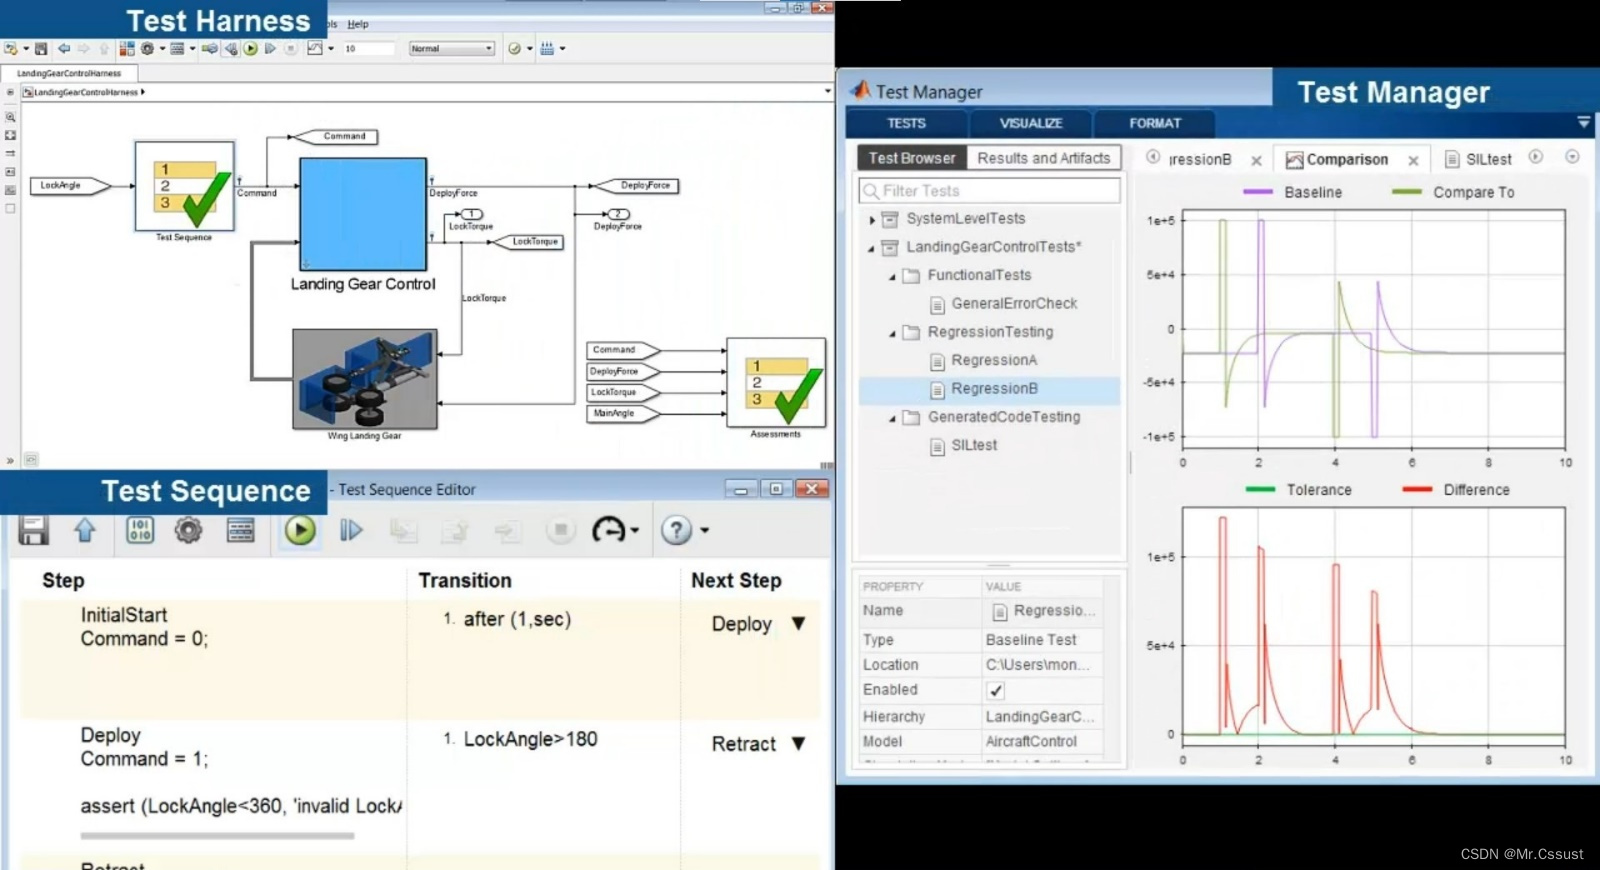Collapse the FunctionalTests folder
This screenshot has width=1600, height=870.
892,277
